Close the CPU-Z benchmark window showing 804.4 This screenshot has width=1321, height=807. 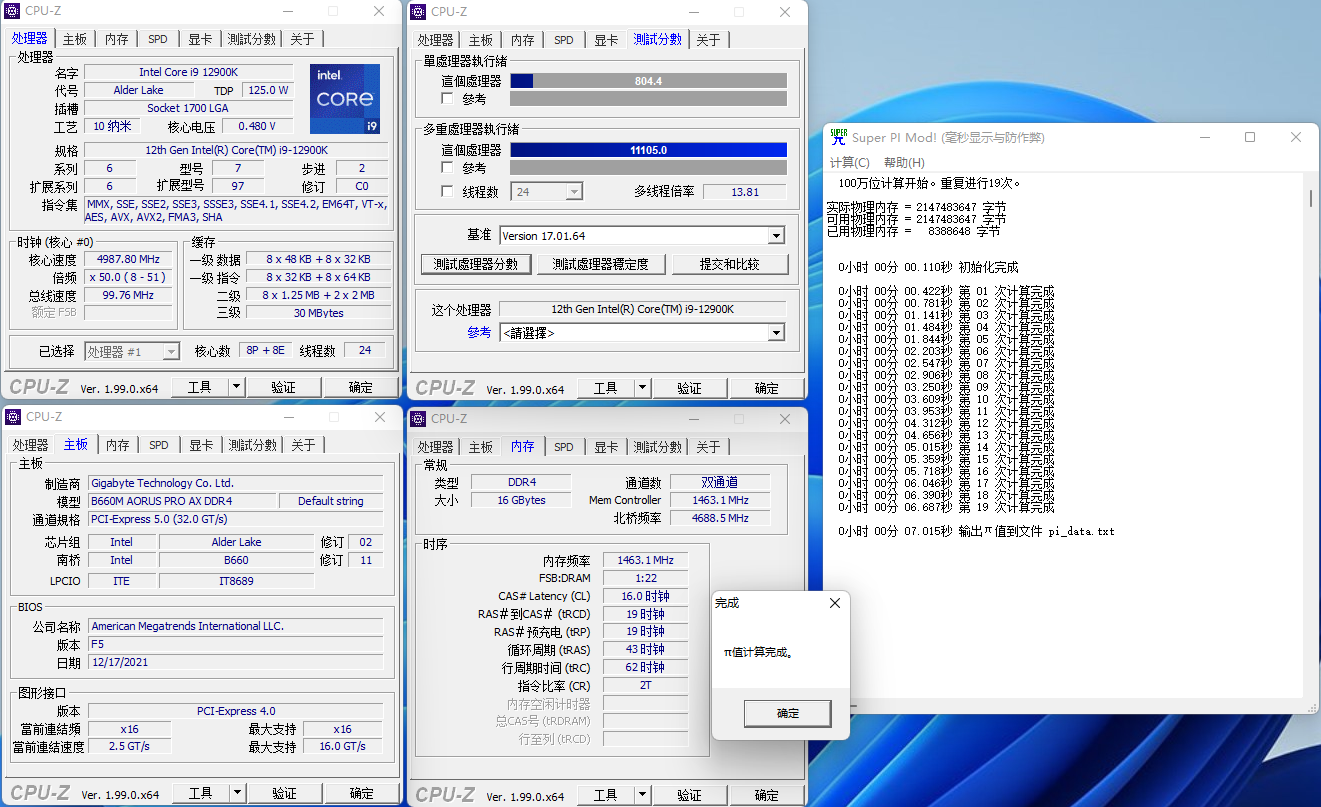(784, 12)
